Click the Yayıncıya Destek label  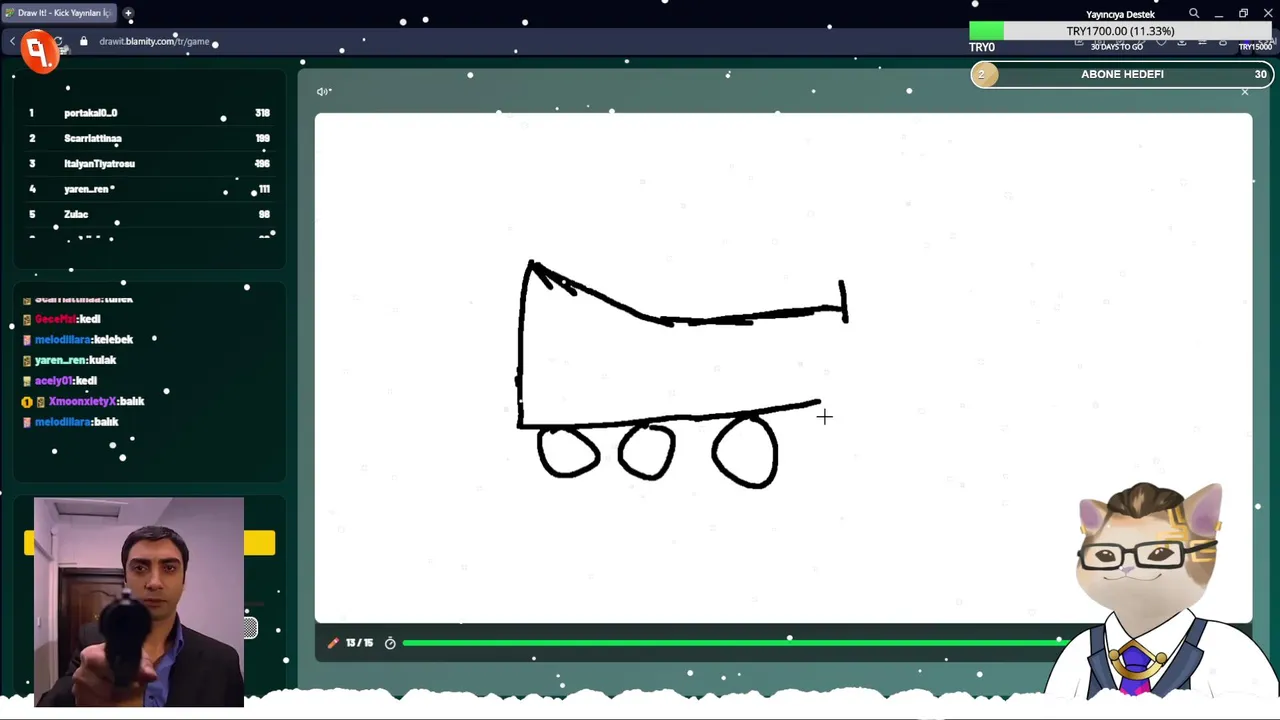click(x=1120, y=14)
